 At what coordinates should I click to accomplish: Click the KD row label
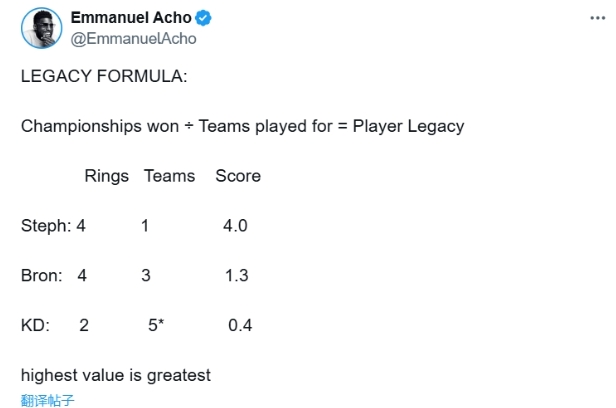coord(35,326)
